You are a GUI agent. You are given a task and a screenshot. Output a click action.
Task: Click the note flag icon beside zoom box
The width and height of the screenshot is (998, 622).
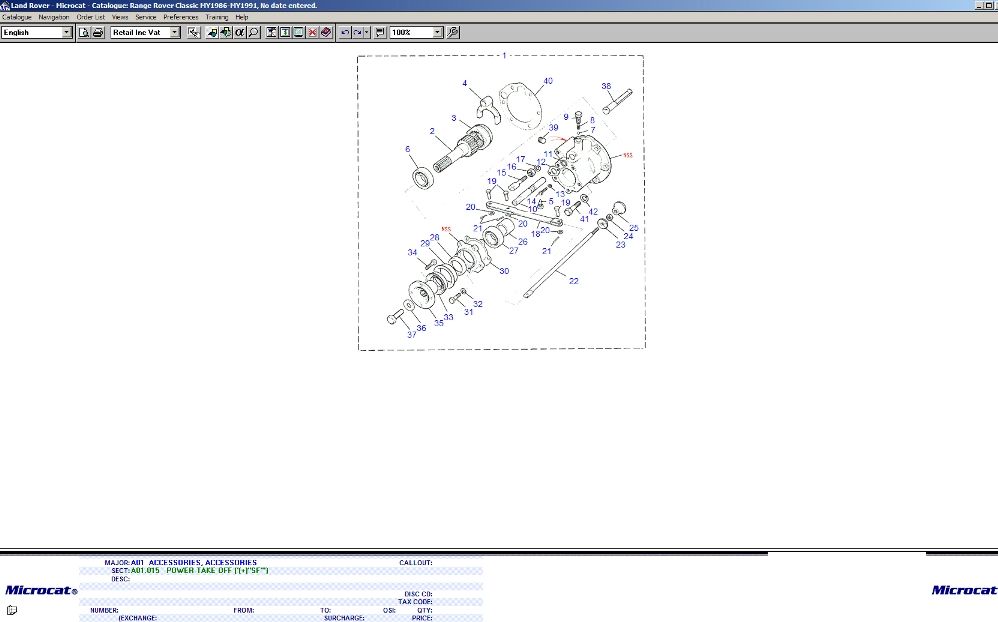pos(380,32)
